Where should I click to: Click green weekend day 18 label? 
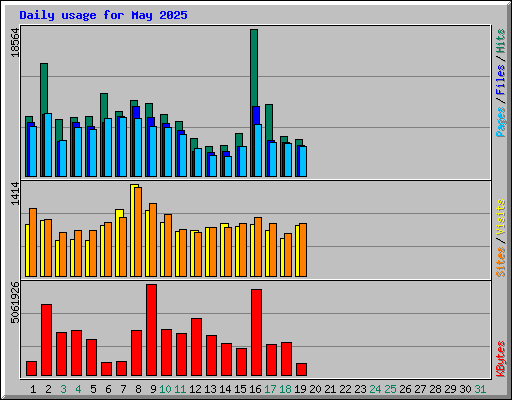(x=285, y=389)
